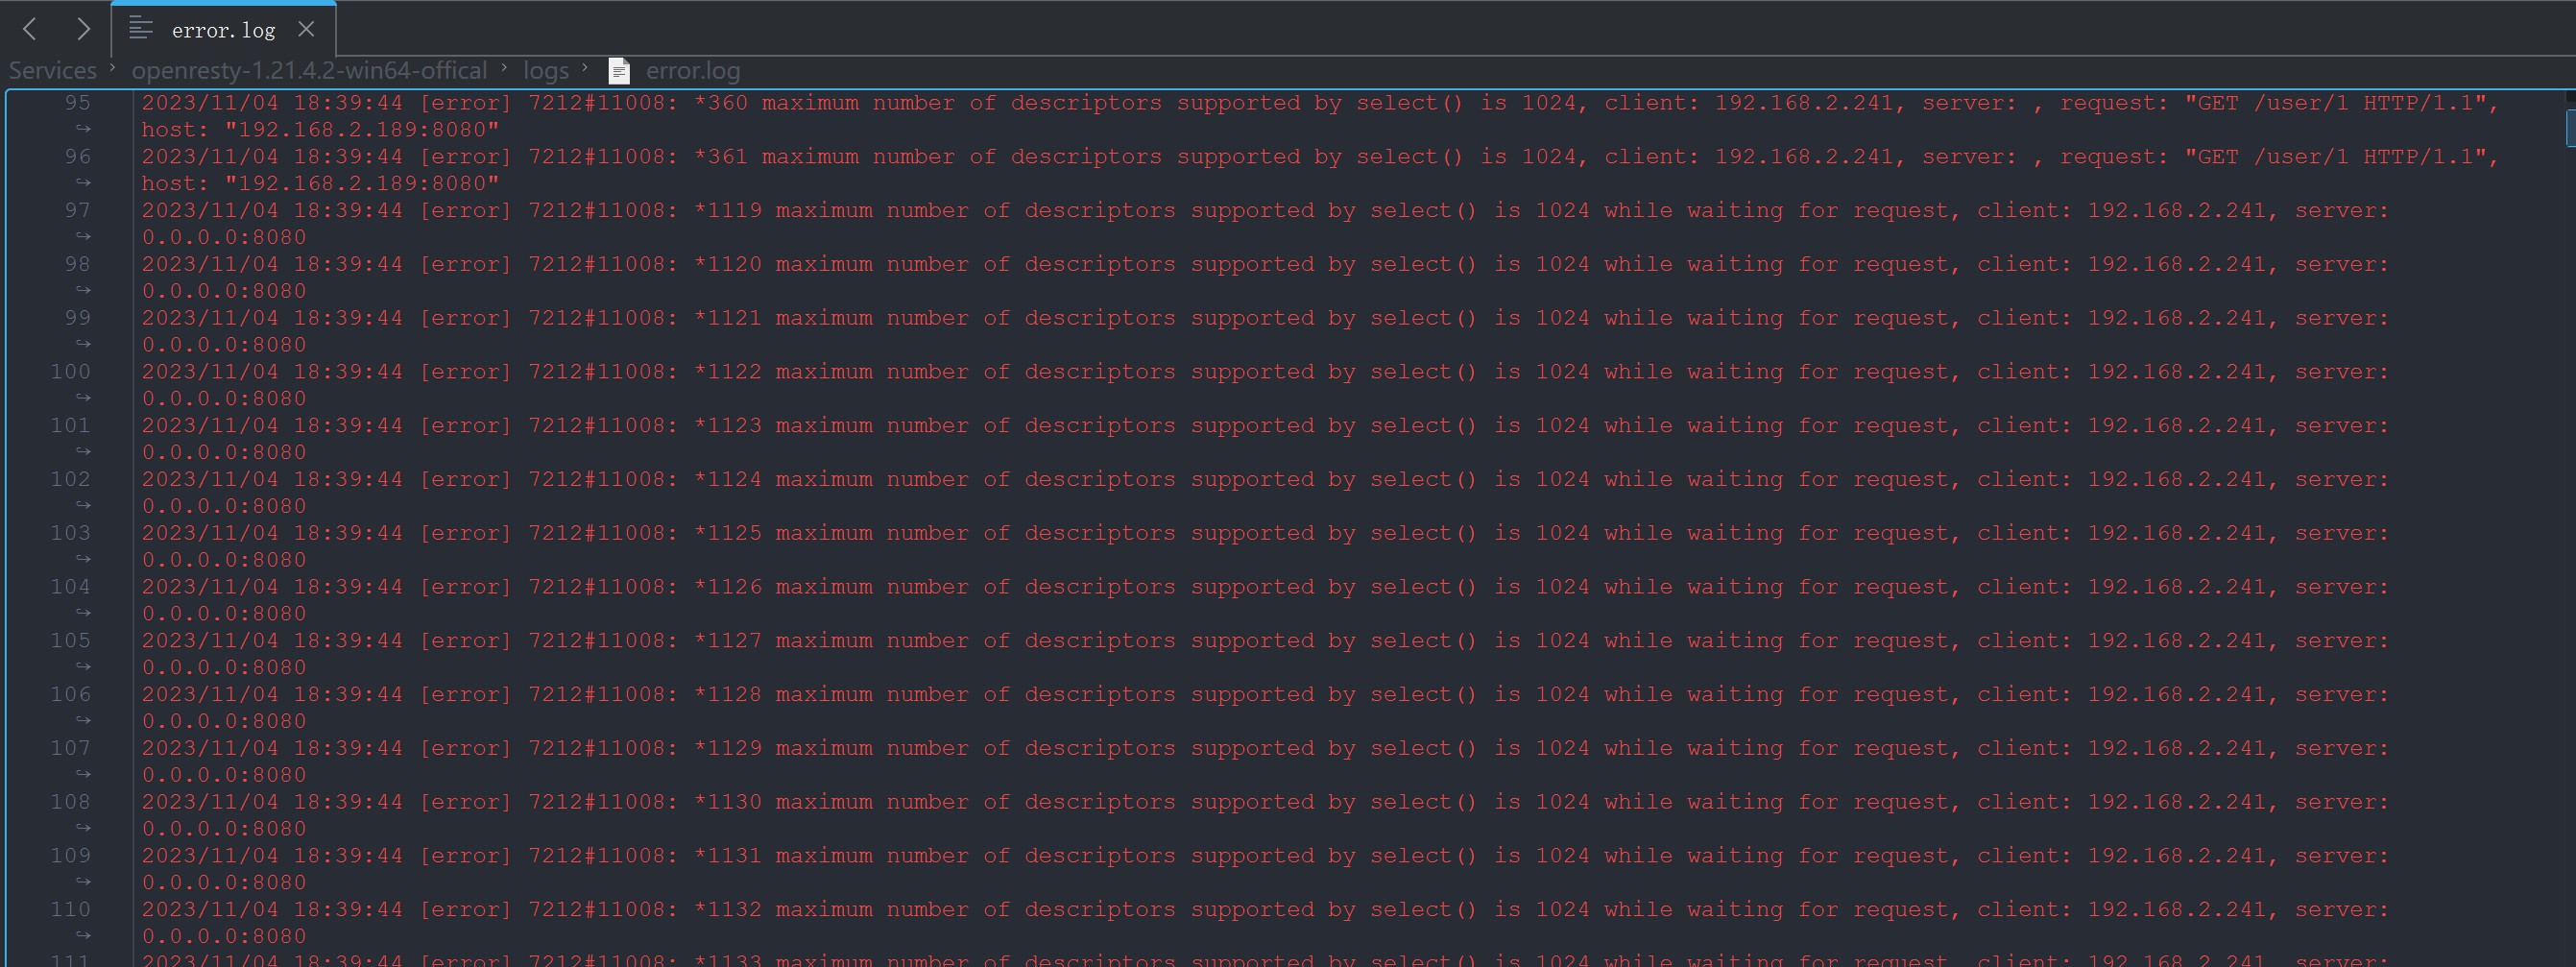Screen dimensions: 2576x967
Task: Click the vertical scrollbar thumb at right edge
Action: [x=2570, y=127]
